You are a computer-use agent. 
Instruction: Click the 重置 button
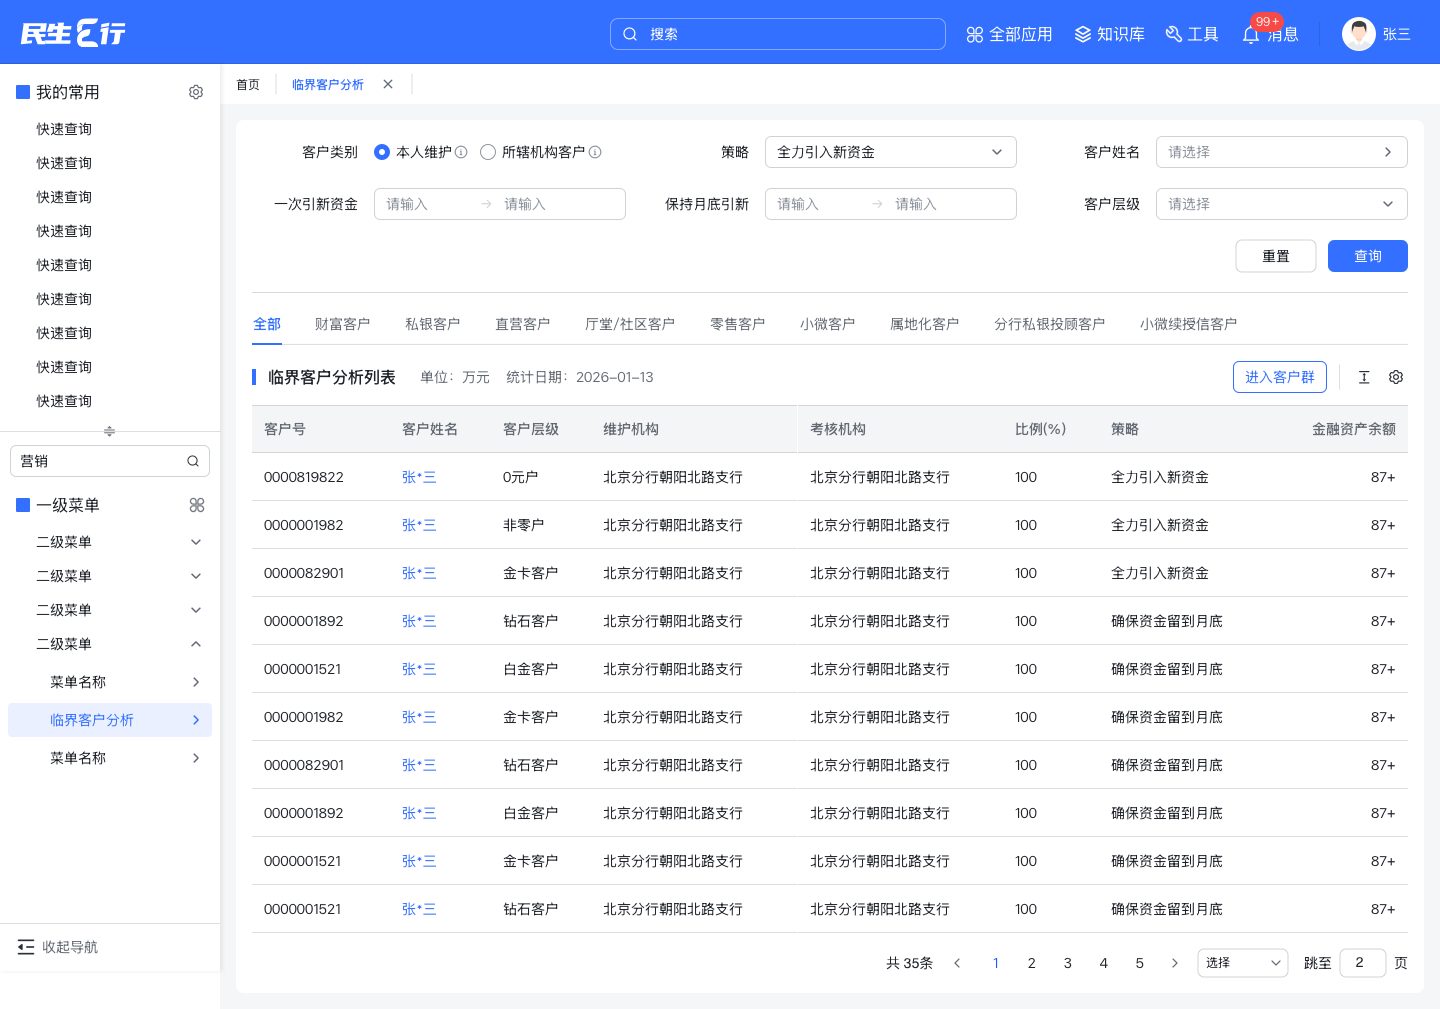click(1276, 256)
